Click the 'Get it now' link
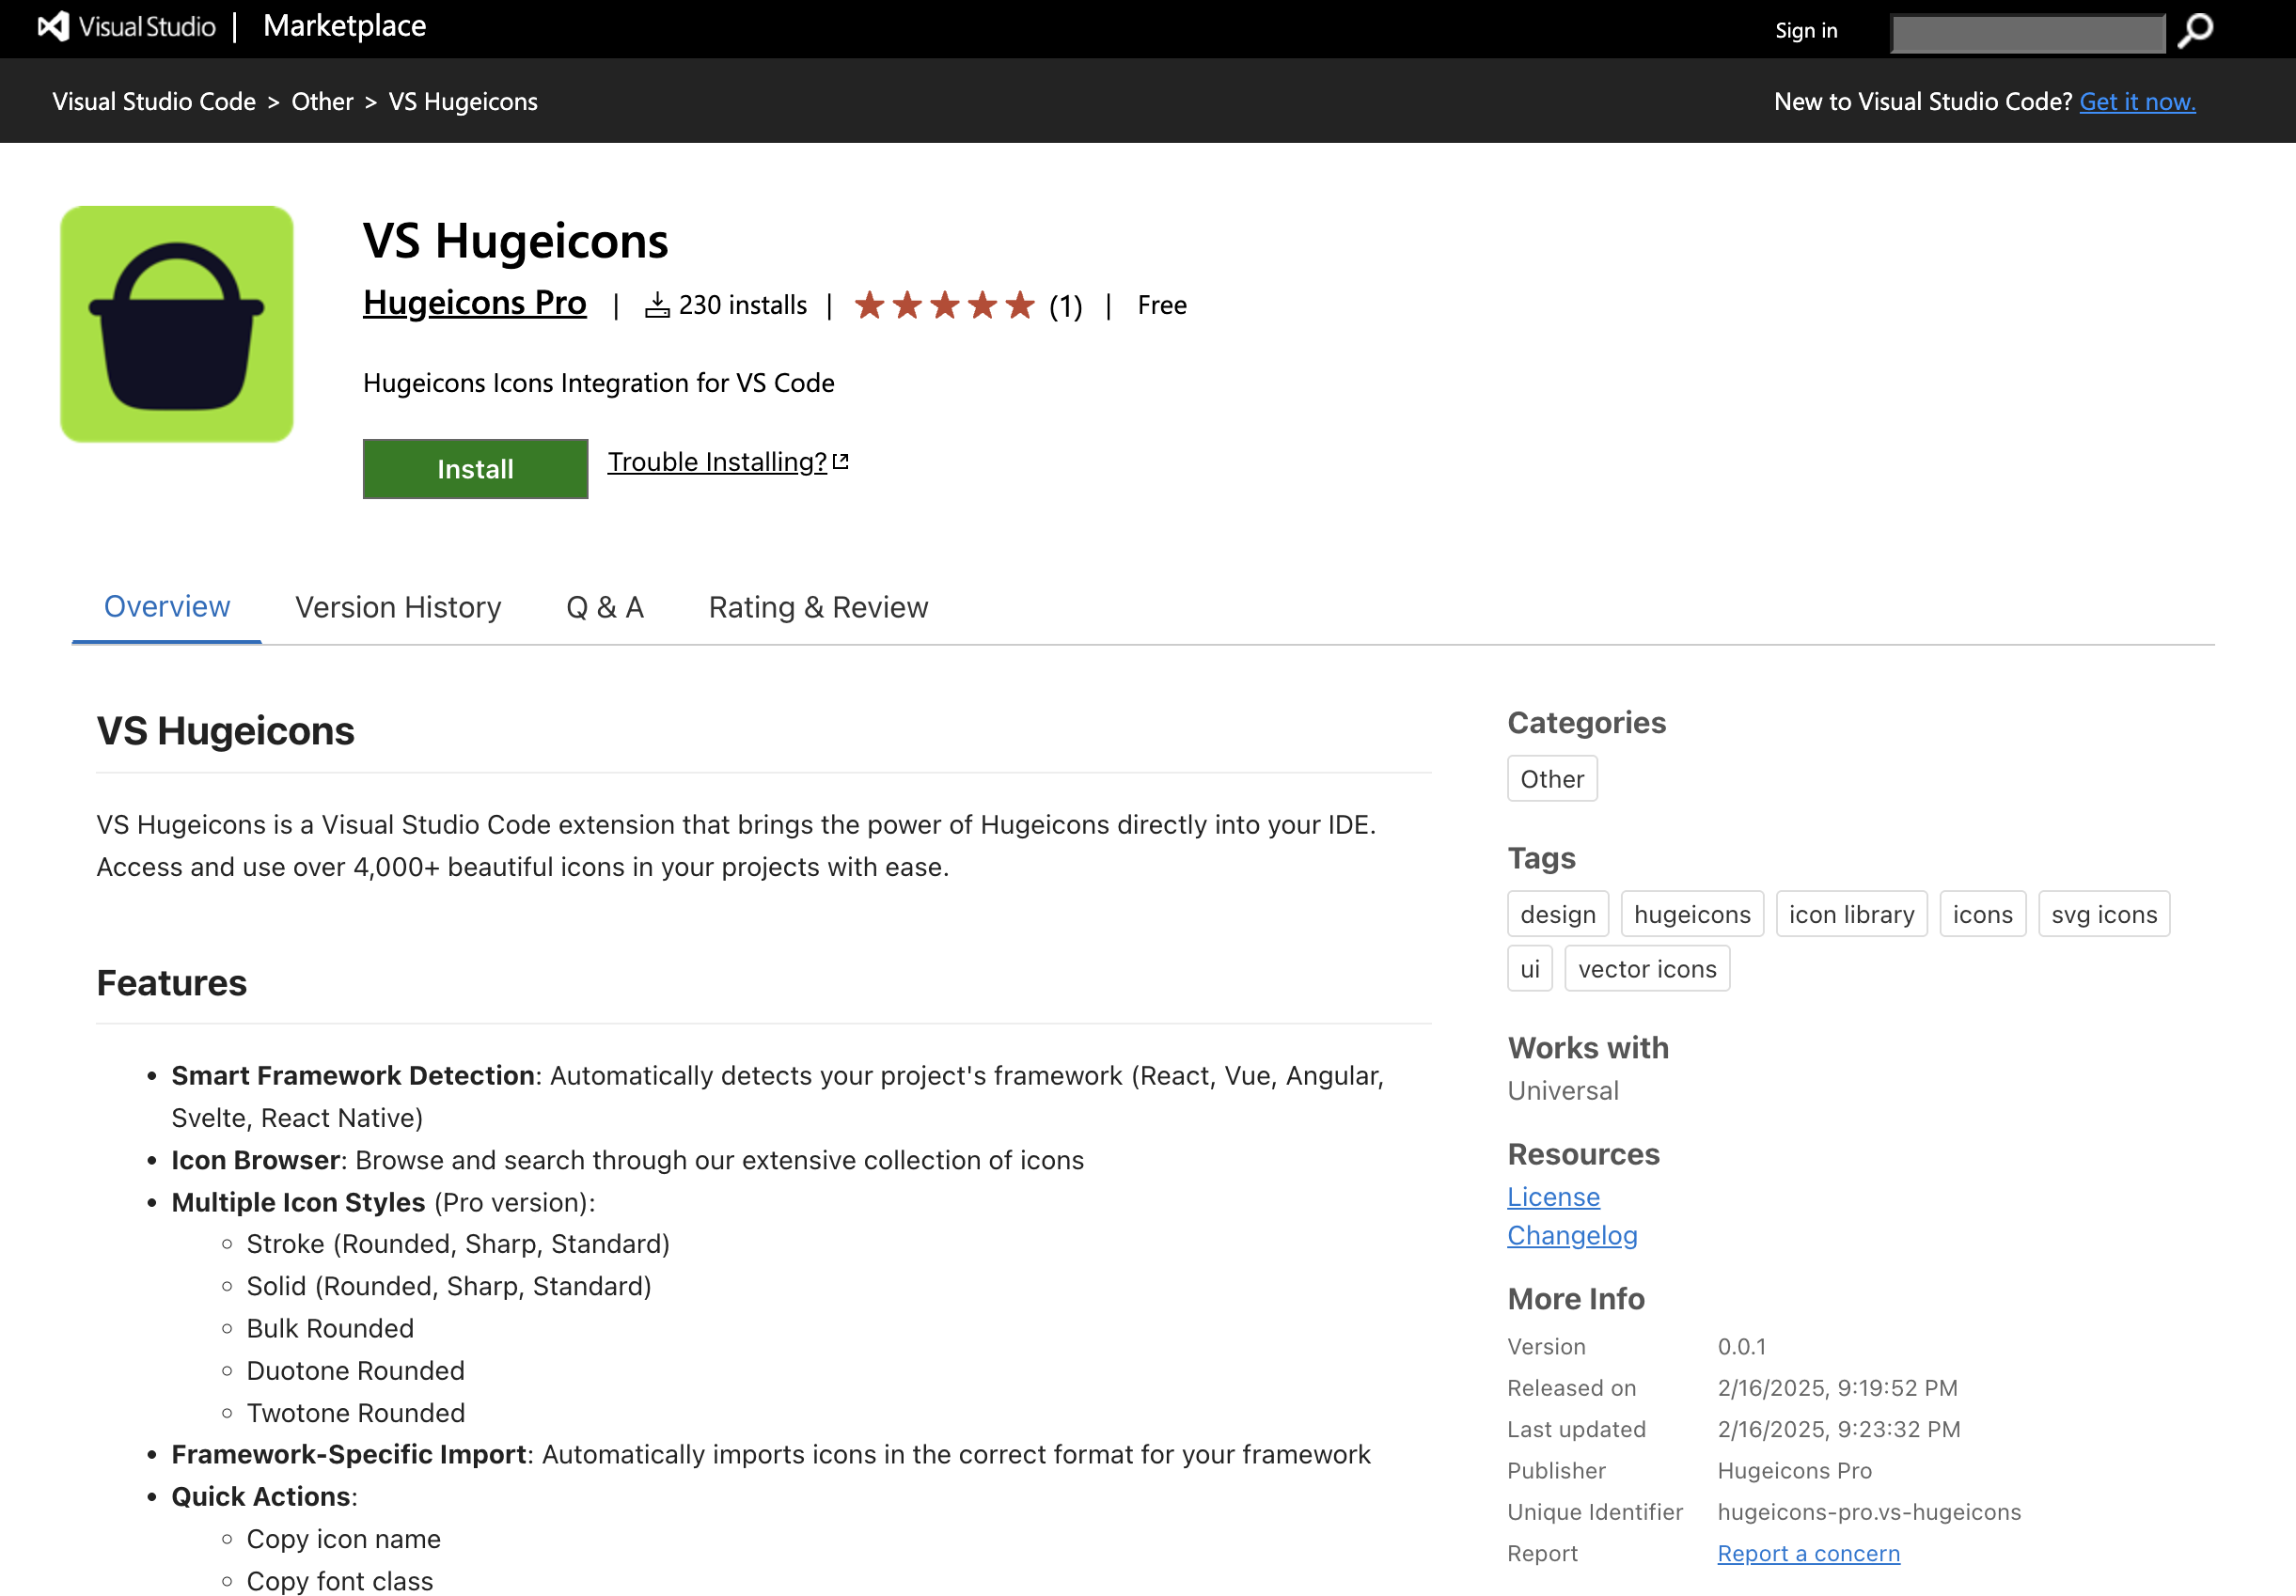The width and height of the screenshot is (2296, 1596). click(2137, 102)
